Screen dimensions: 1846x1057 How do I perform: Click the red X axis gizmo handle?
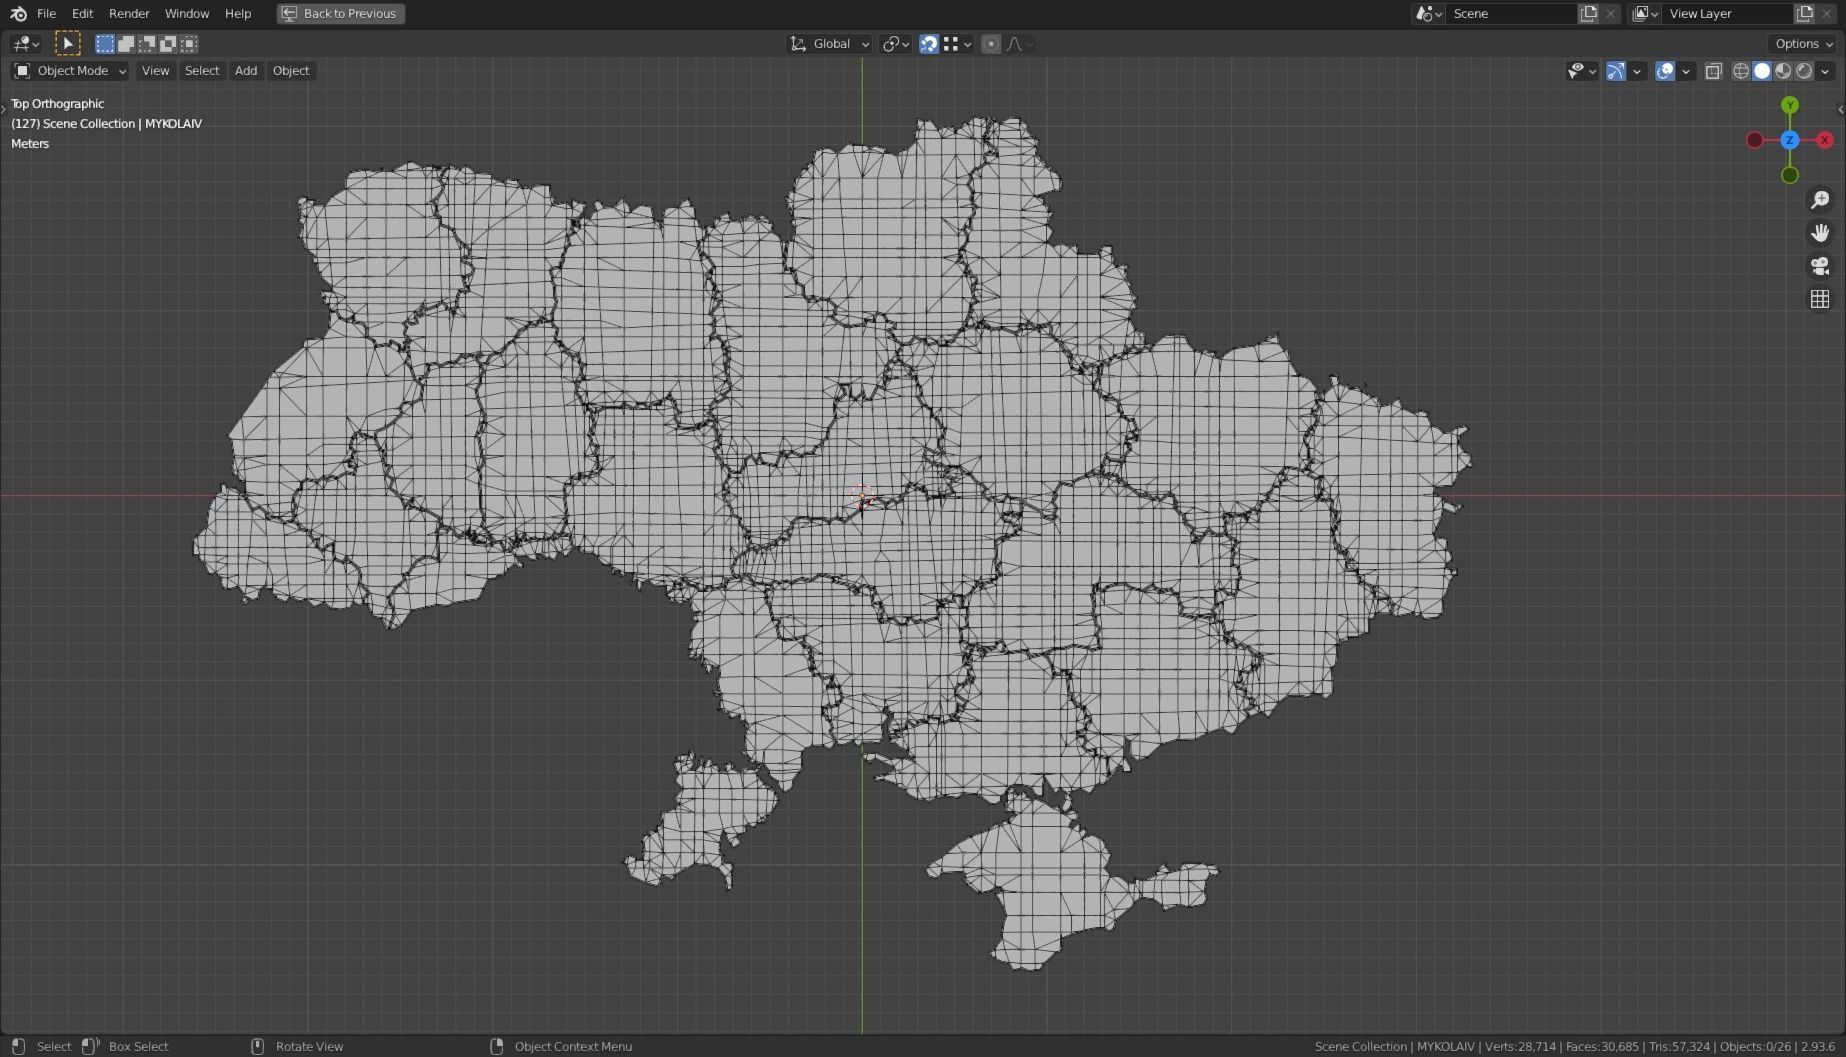click(1825, 140)
